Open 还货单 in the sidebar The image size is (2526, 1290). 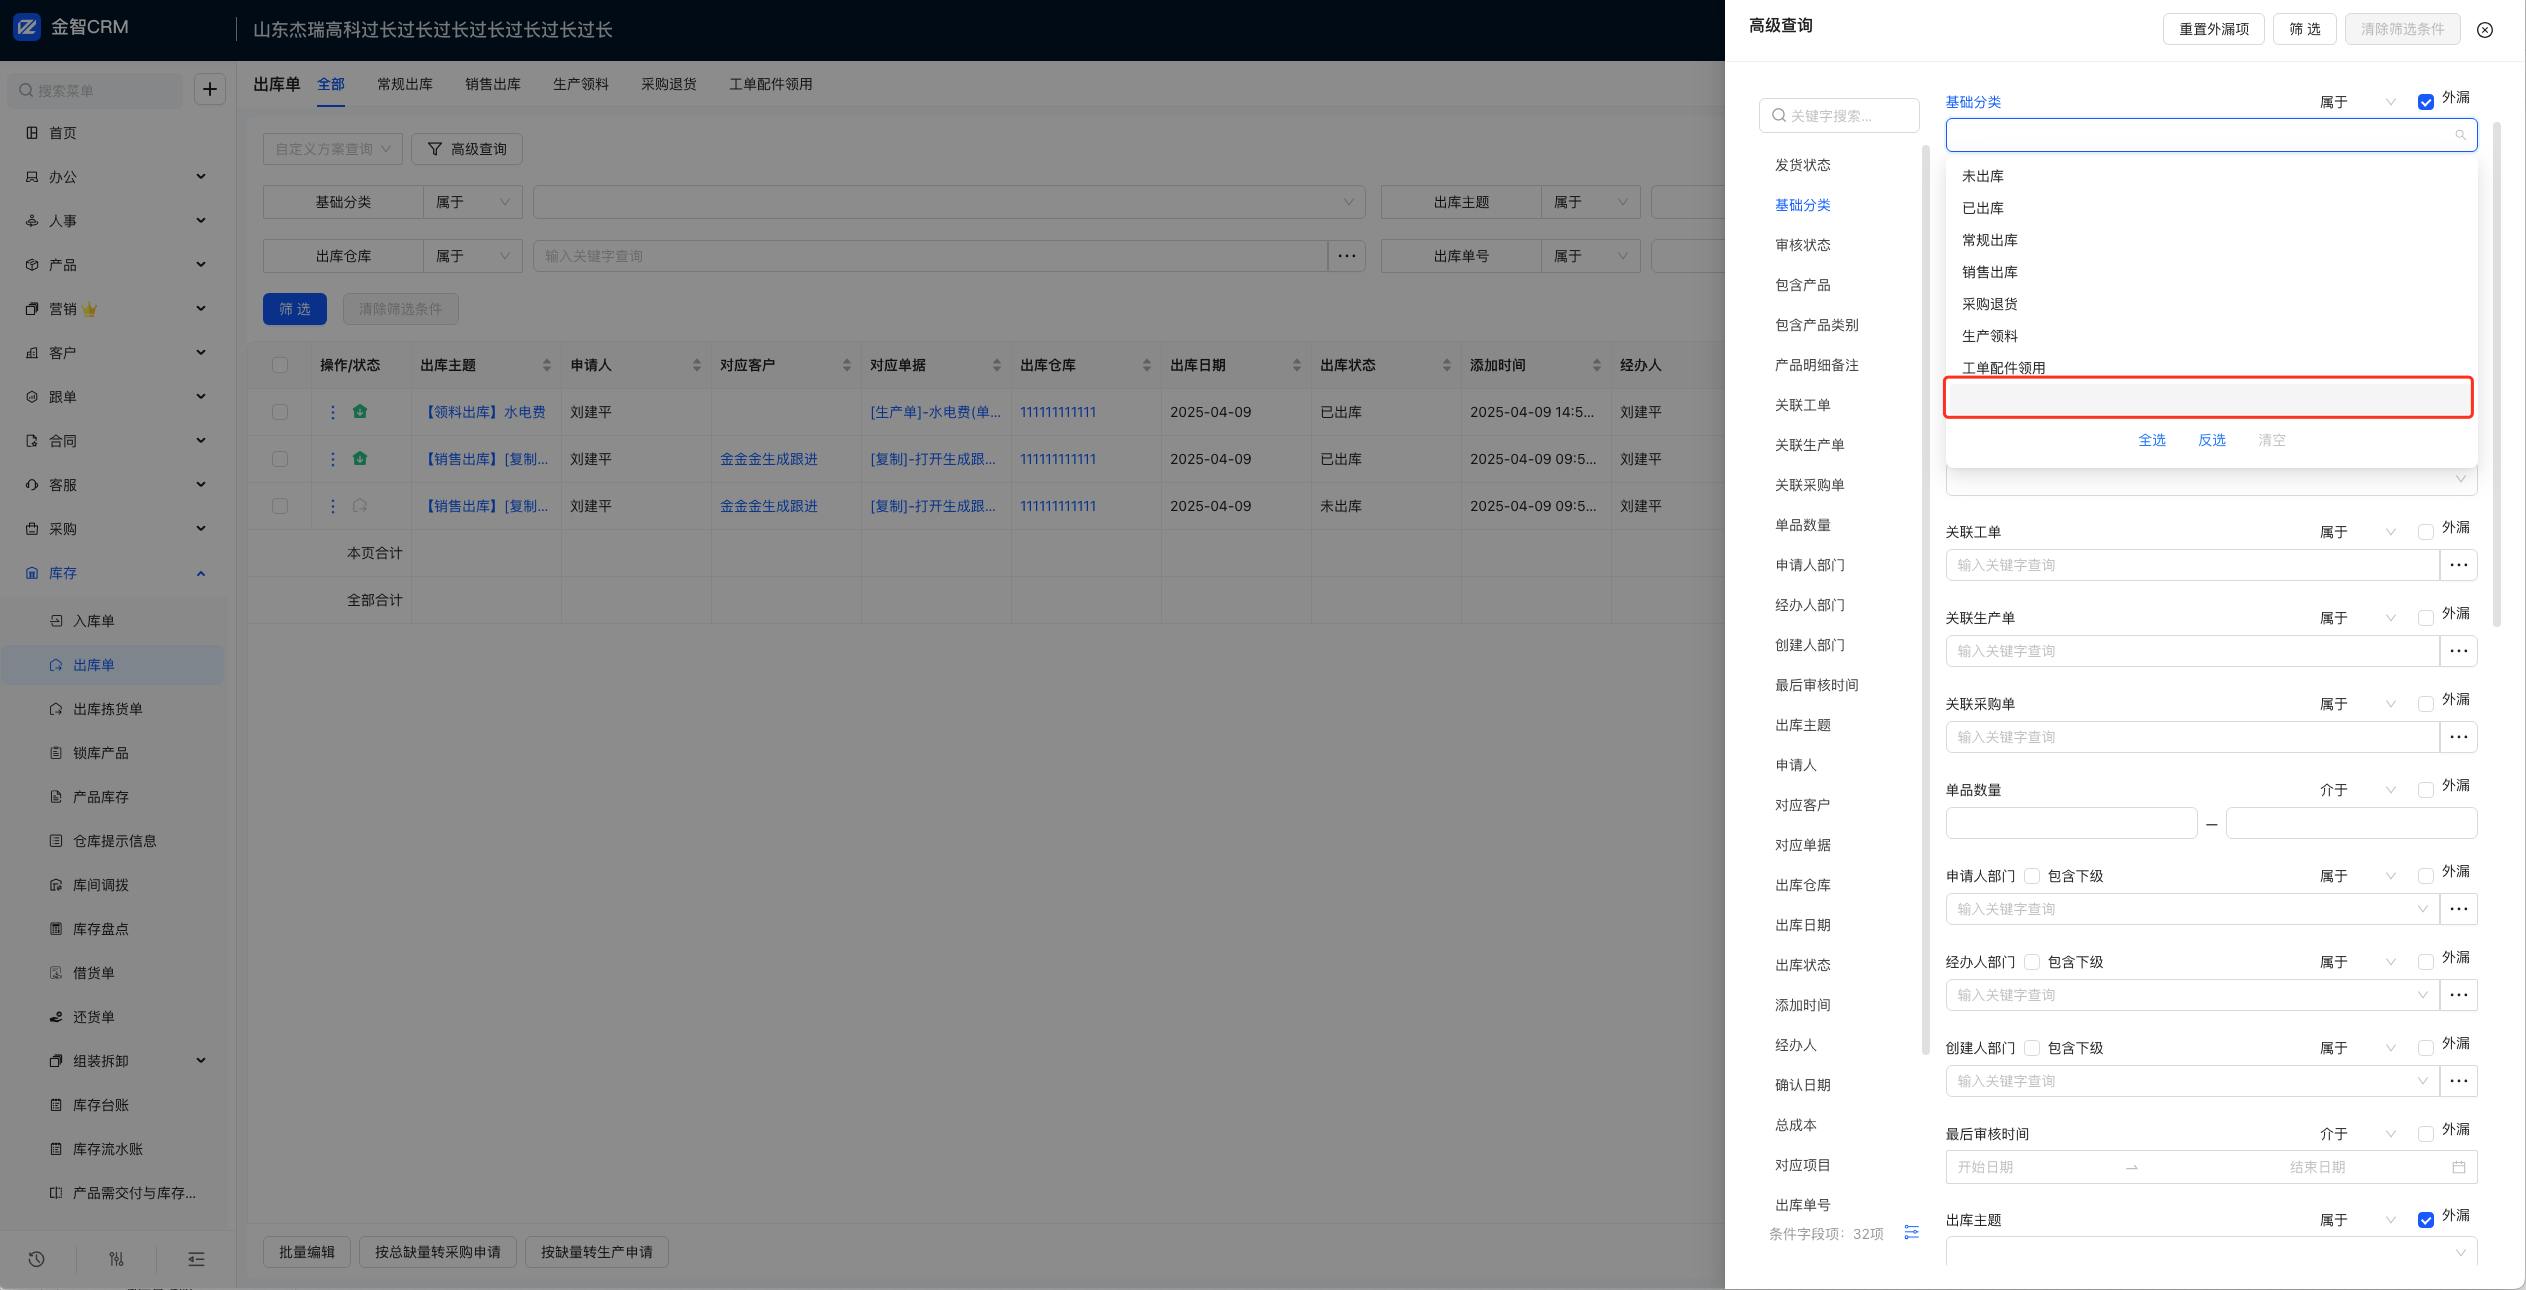tap(94, 1017)
